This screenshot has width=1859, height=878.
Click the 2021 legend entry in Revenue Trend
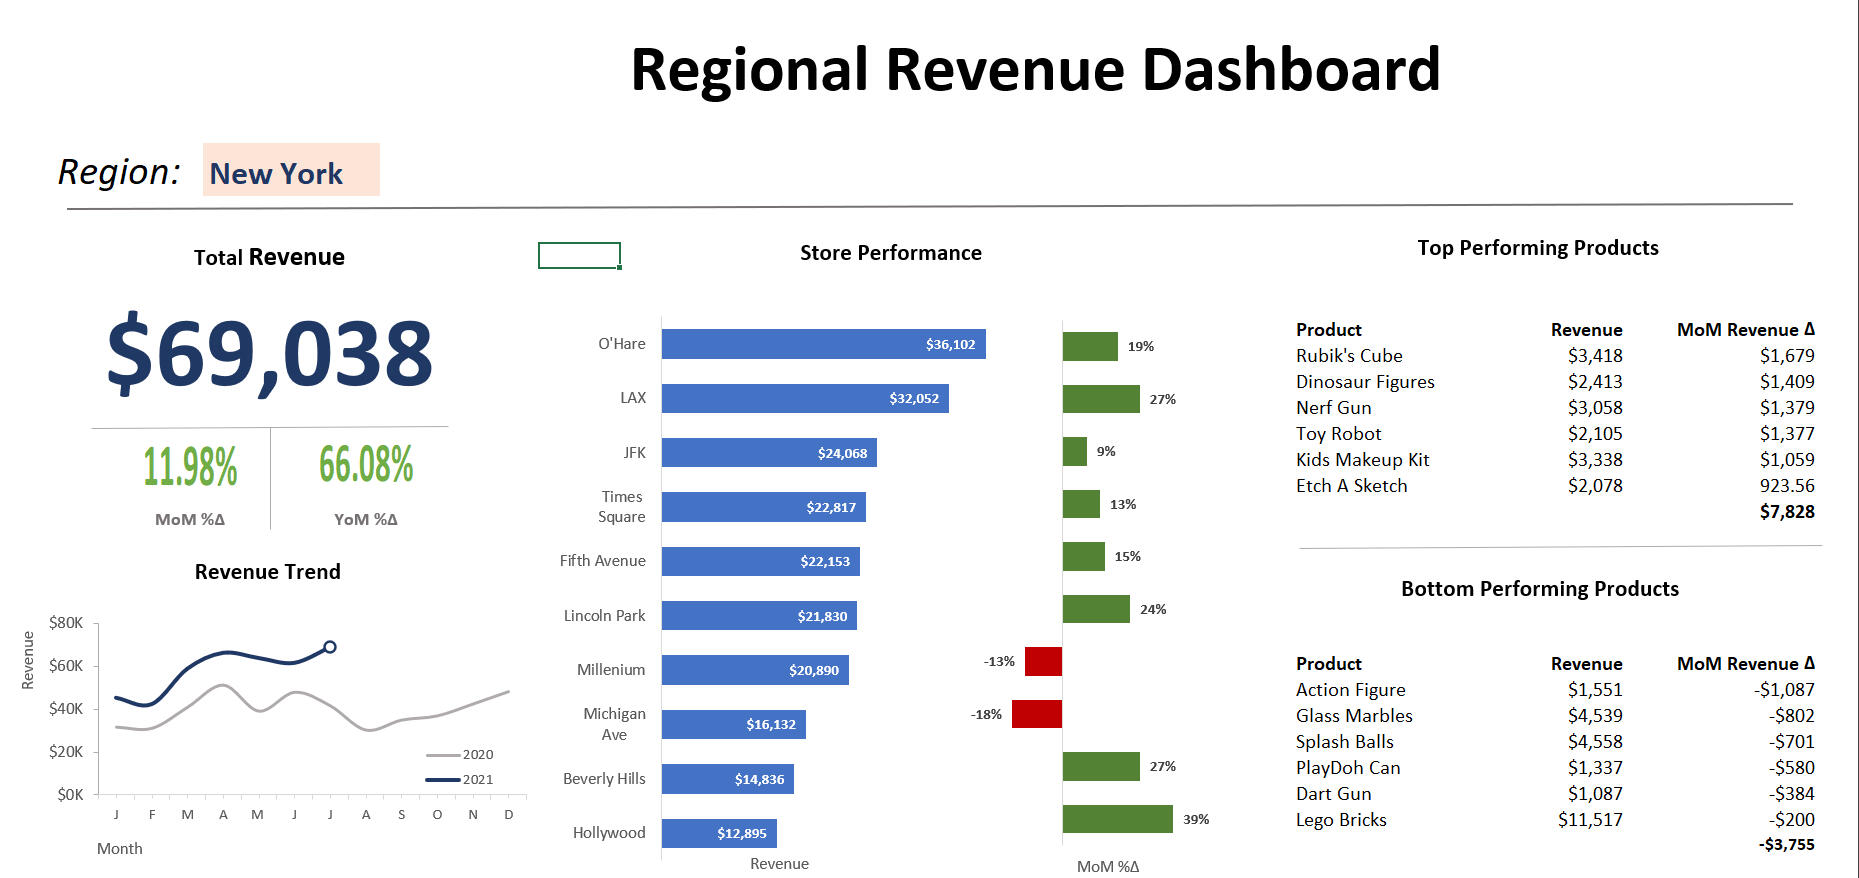tap(460, 779)
